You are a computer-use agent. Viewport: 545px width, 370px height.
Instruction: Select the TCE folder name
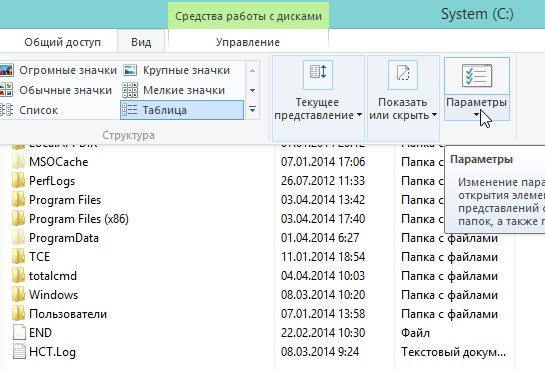point(40,257)
